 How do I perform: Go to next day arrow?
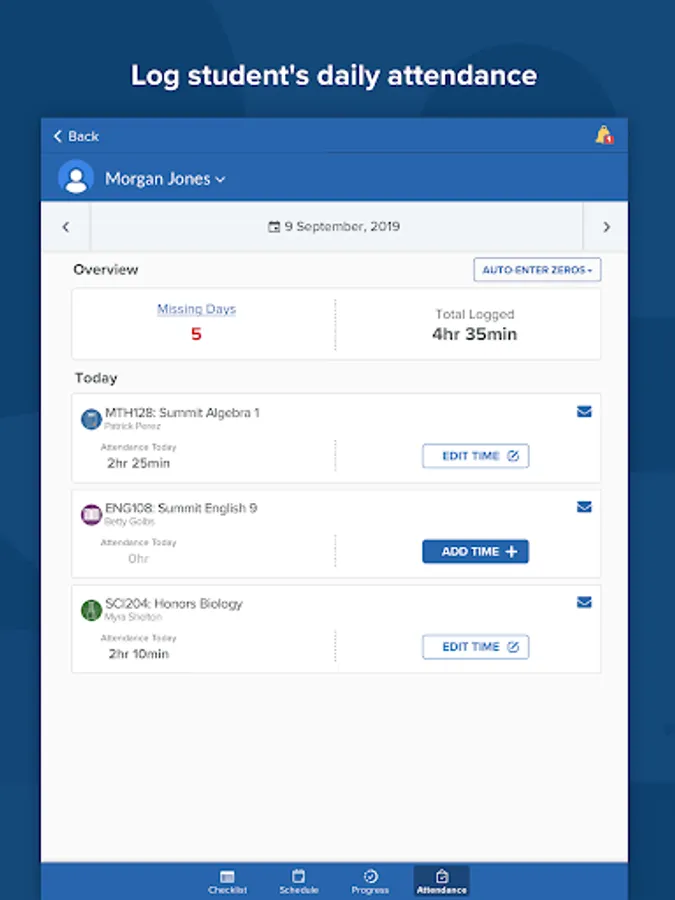pyautogui.click(x=606, y=227)
